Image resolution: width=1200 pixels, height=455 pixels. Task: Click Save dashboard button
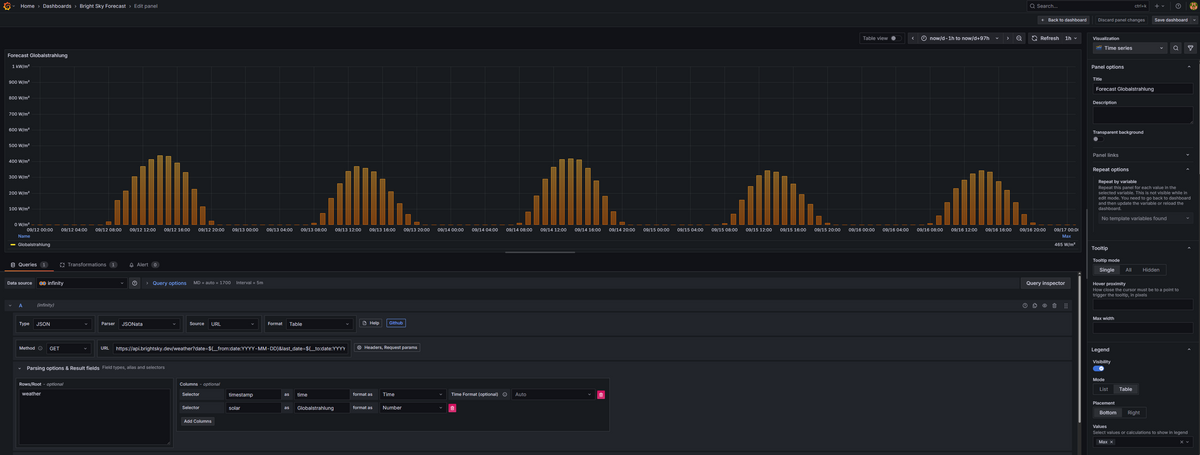(x=1170, y=20)
